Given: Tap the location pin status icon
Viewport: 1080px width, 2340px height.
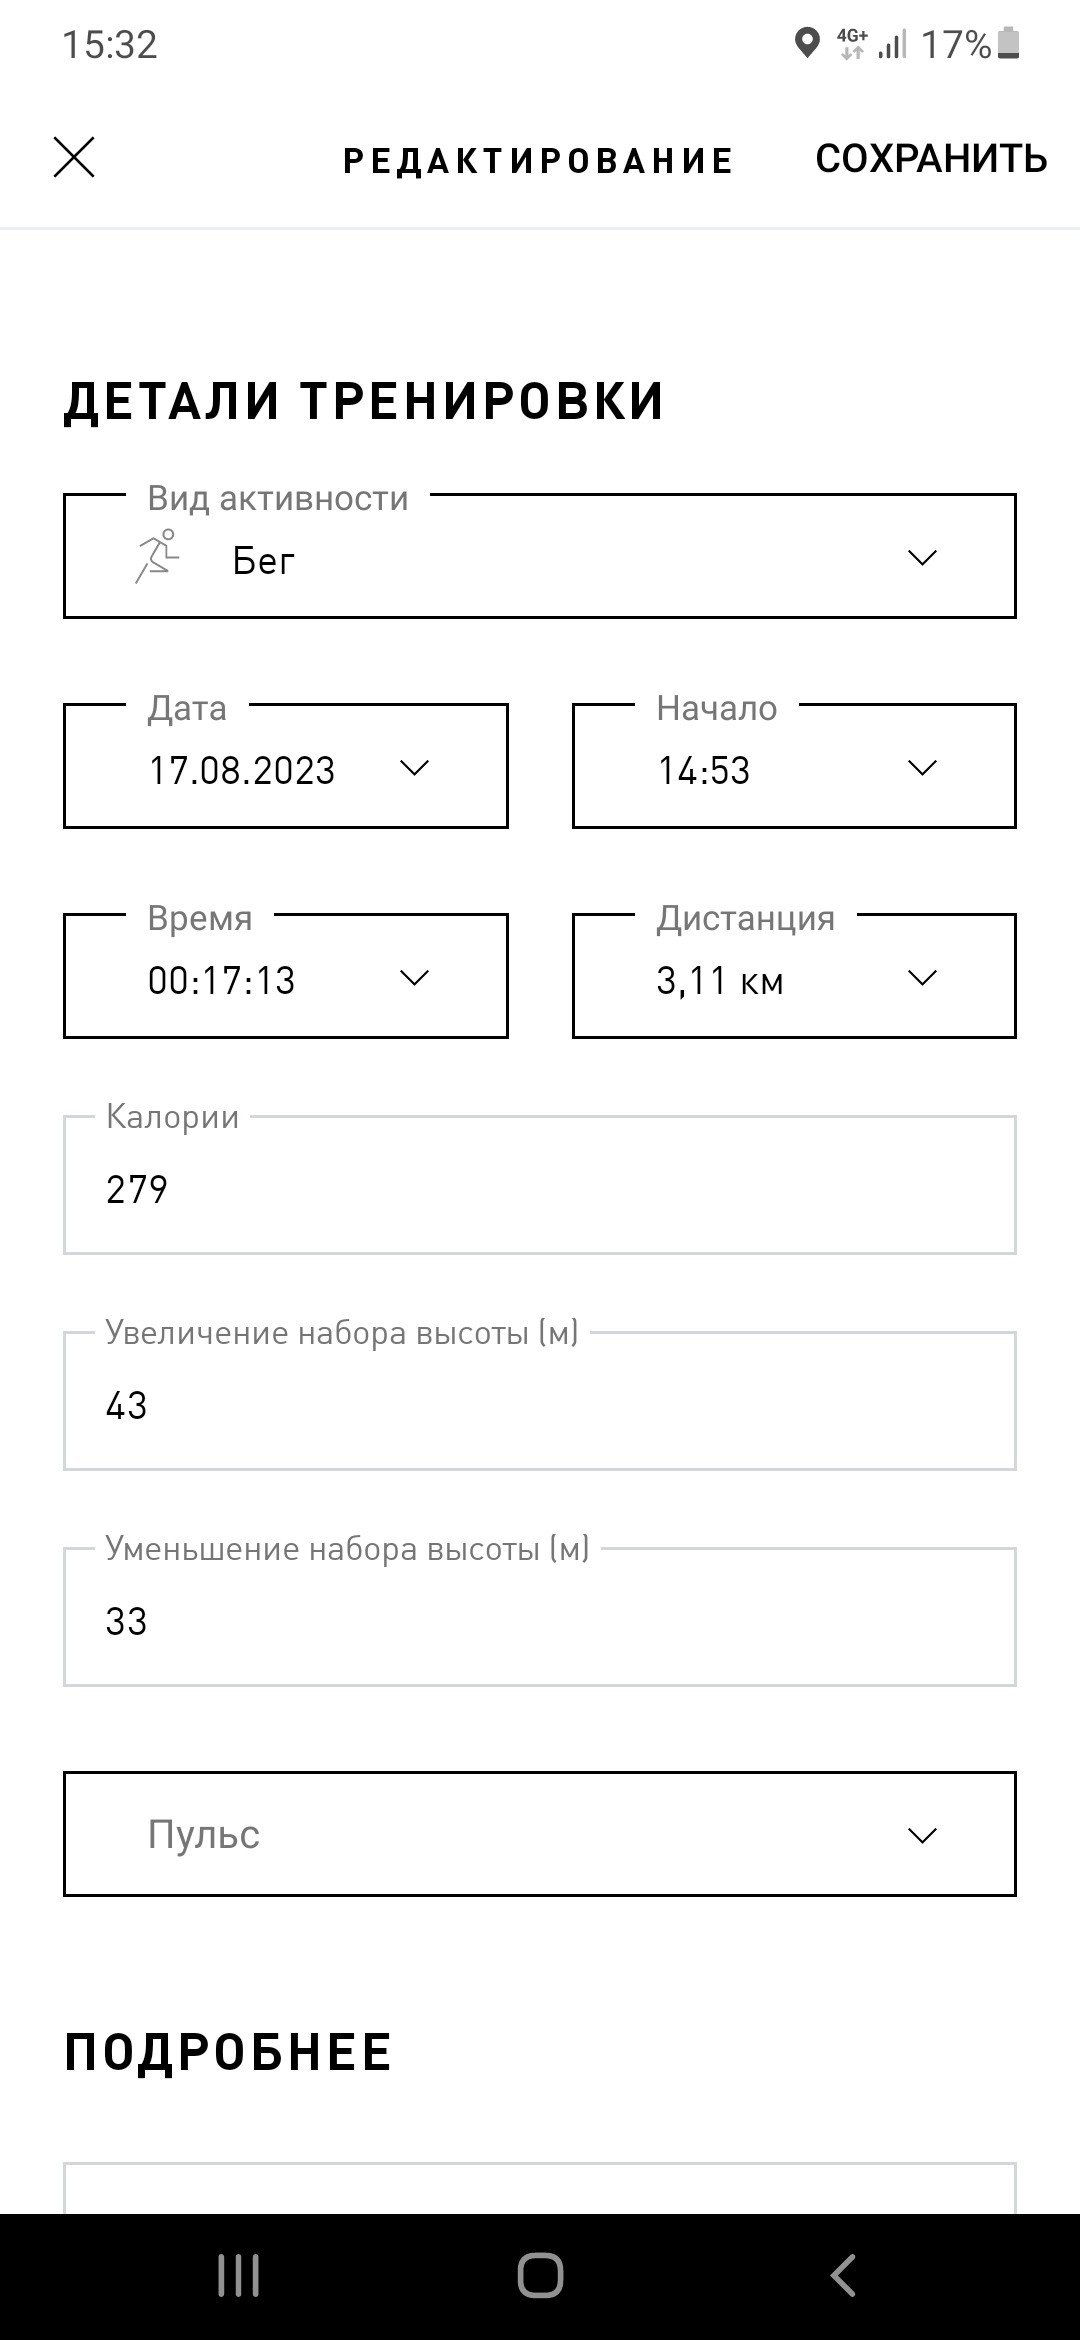Looking at the screenshot, I should pos(806,44).
